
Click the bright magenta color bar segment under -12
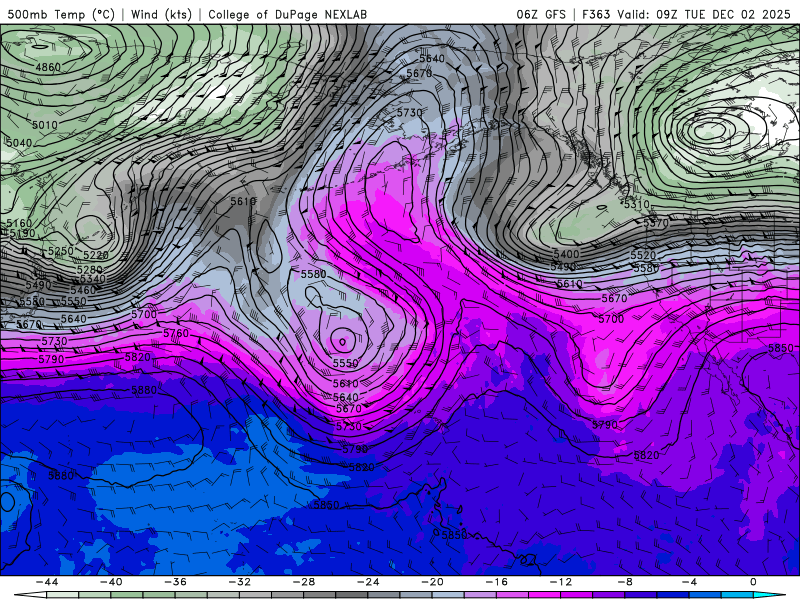tap(544, 596)
